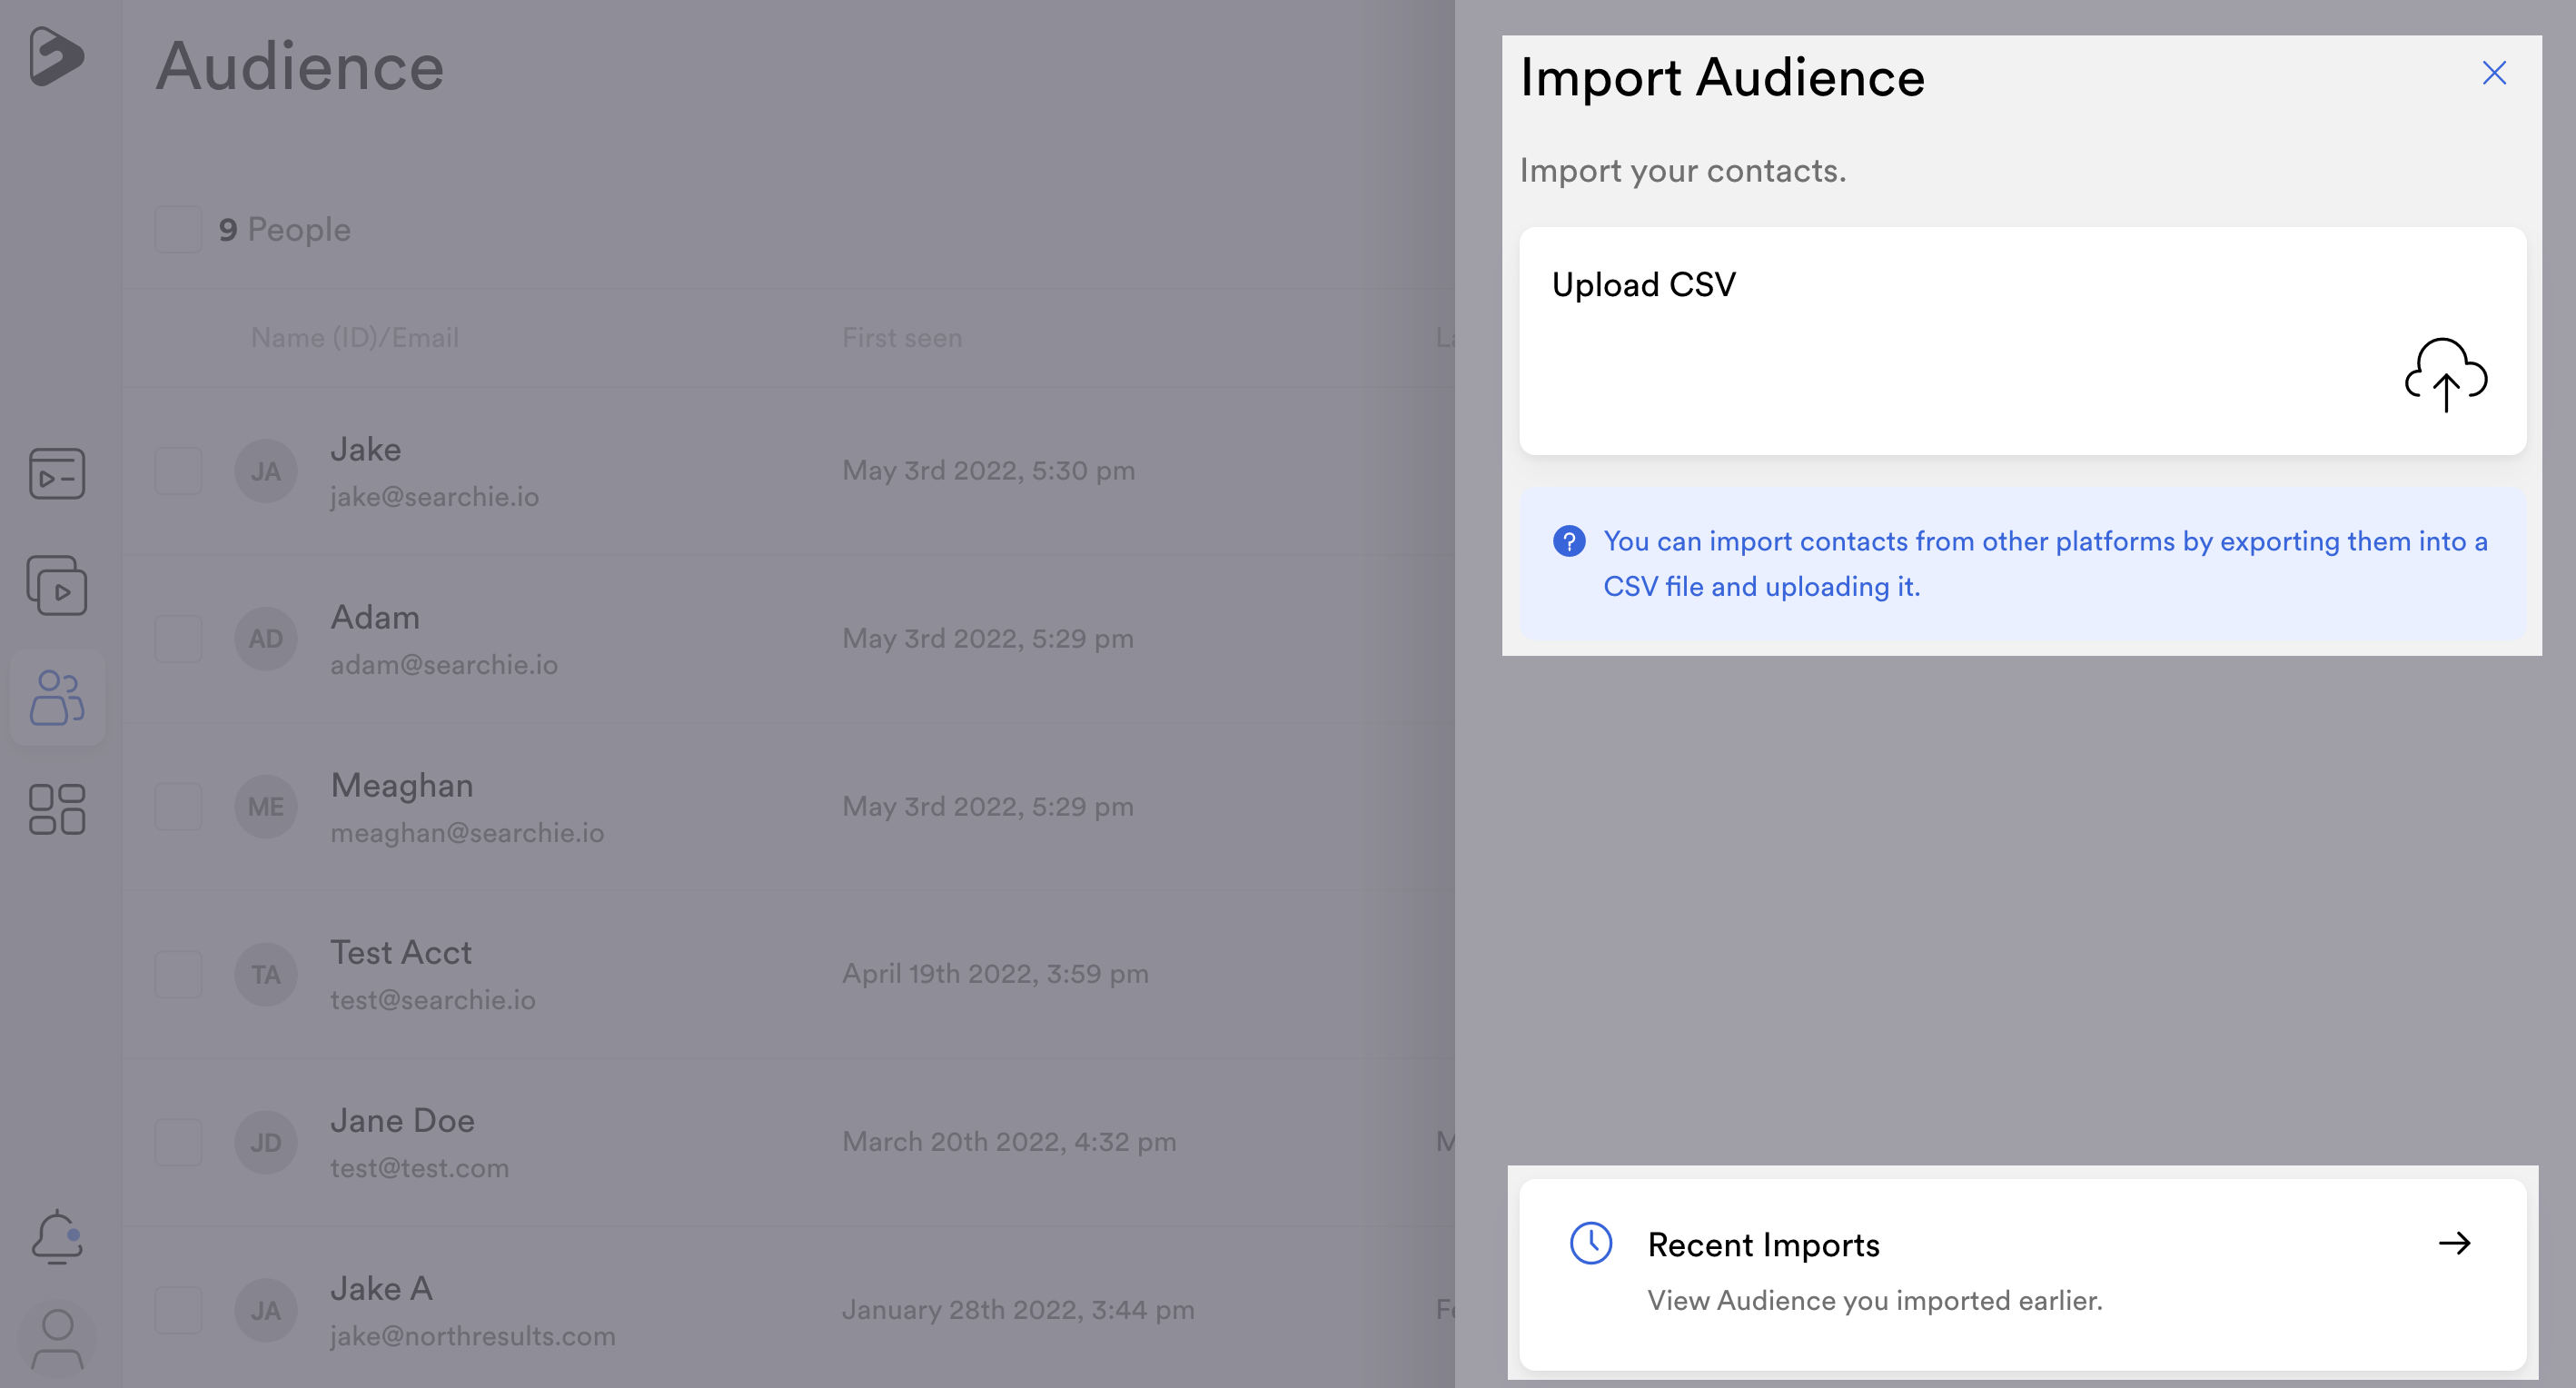Image resolution: width=2576 pixels, height=1388 pixels.
Task: Click the Audience page heading
Action: pos(300,67)
